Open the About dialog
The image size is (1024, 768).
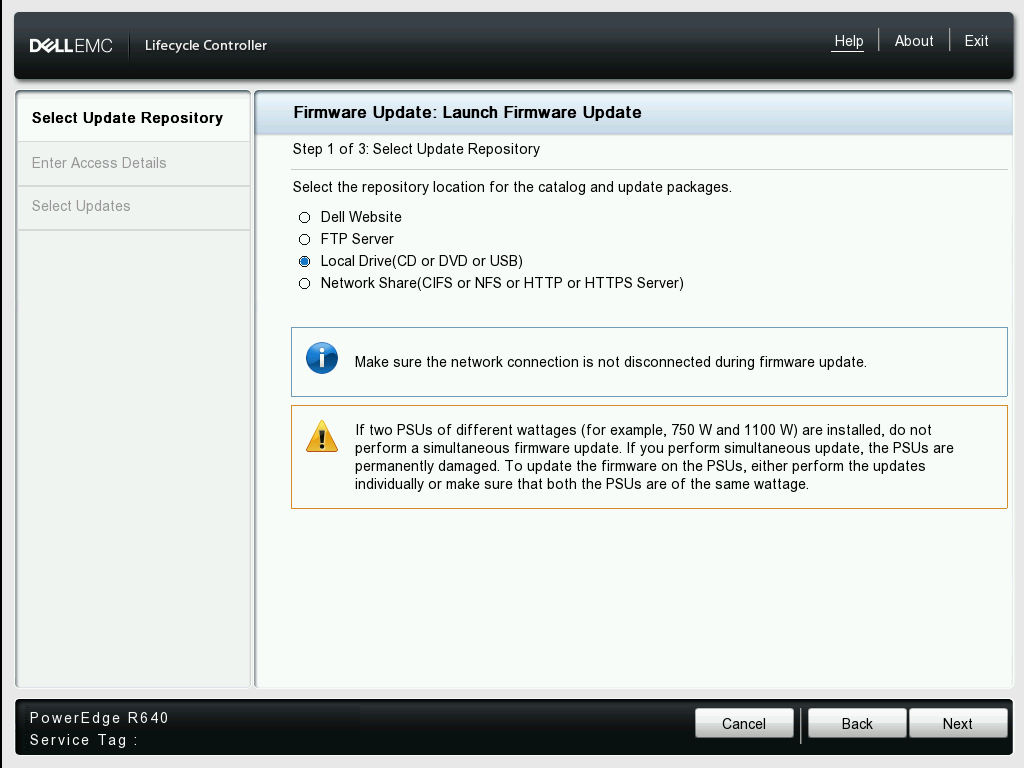click(913, 41)
